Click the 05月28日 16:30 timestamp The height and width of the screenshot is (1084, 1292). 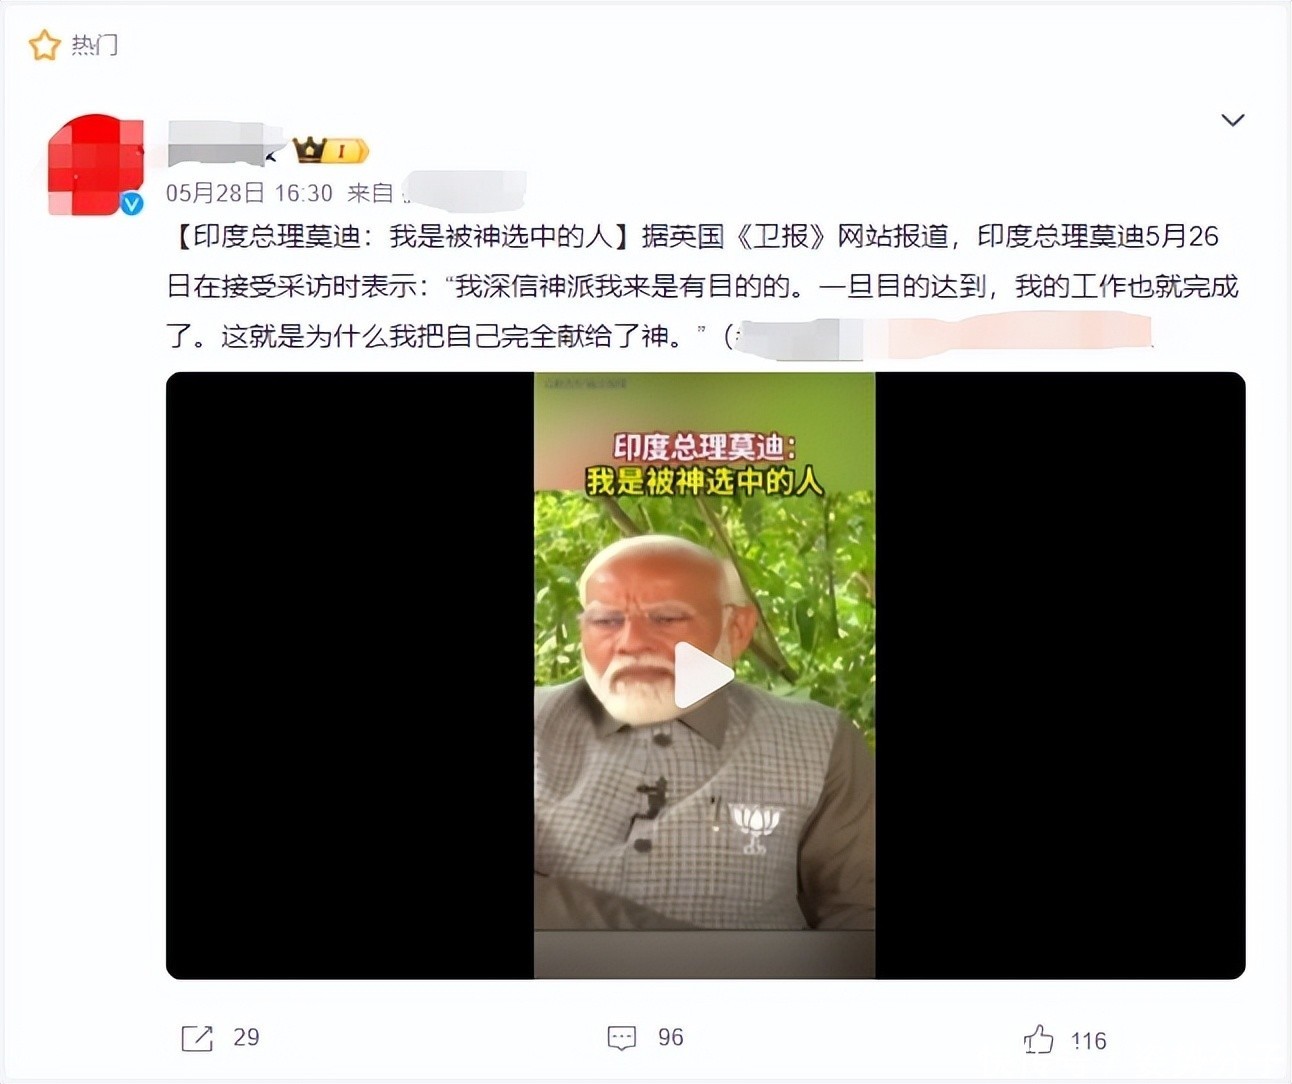pyautogui.click(x=249, y=193)
